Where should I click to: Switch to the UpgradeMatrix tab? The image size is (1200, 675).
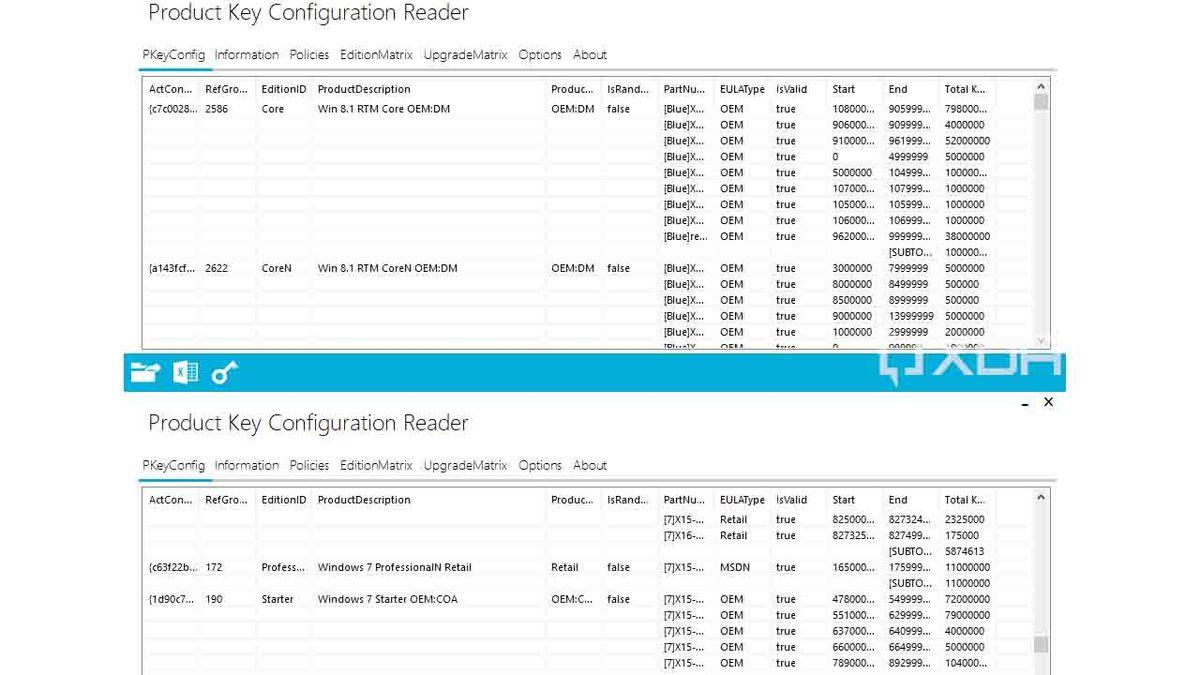click(x=465, y=55)
